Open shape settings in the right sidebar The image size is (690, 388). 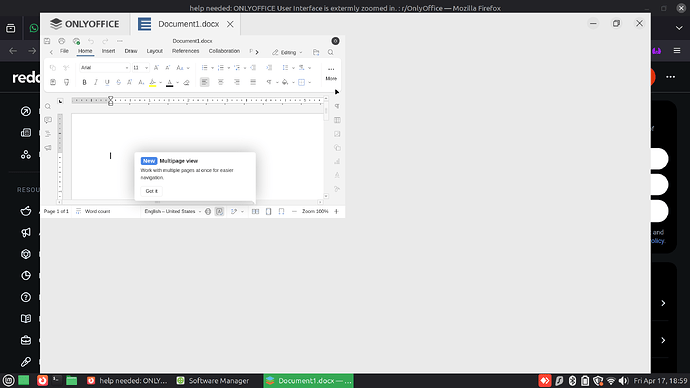pos(337,148)
